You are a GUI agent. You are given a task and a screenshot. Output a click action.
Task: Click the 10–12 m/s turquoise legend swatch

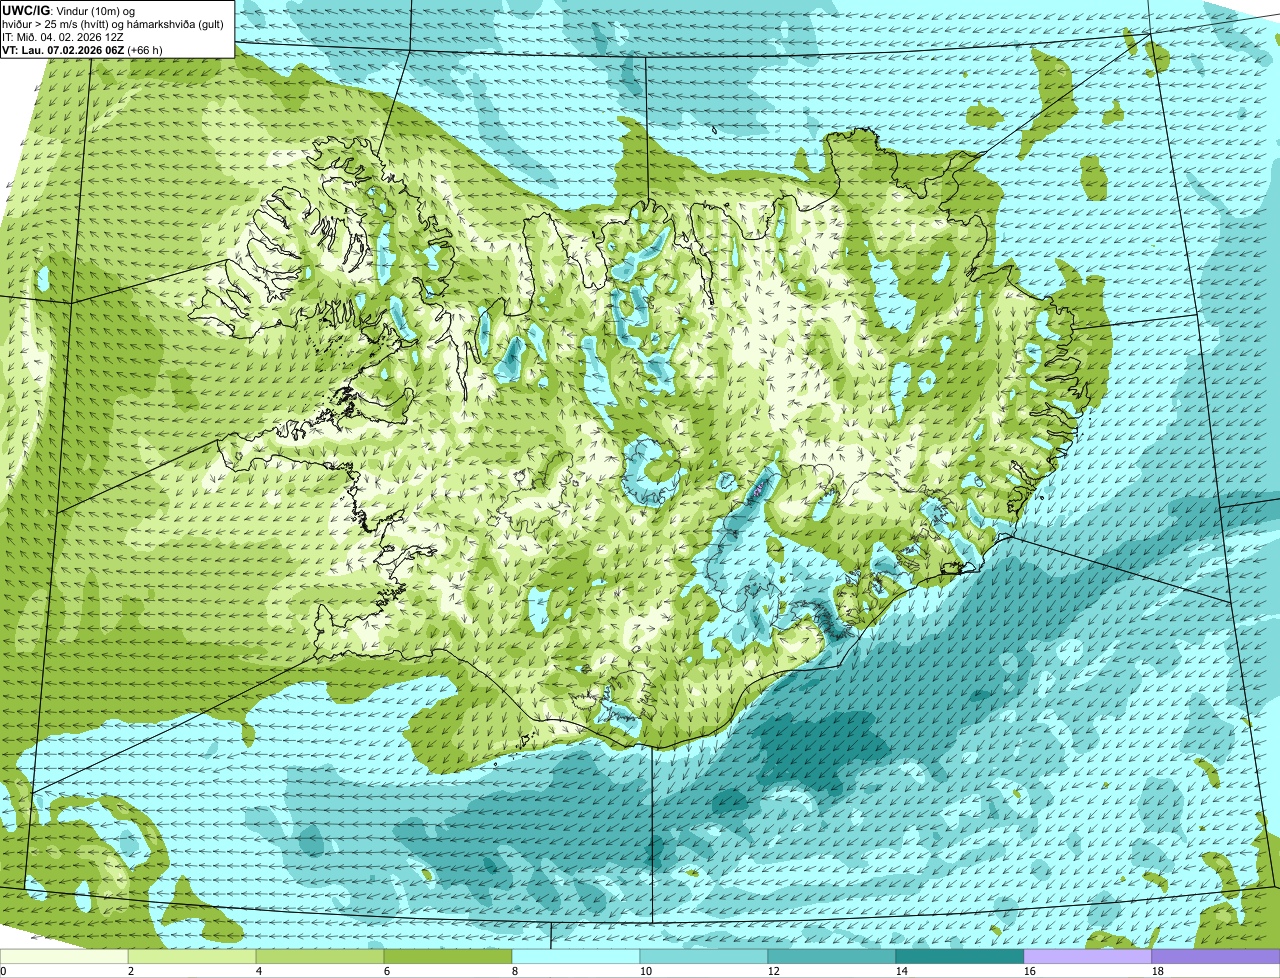coord(704,957)
